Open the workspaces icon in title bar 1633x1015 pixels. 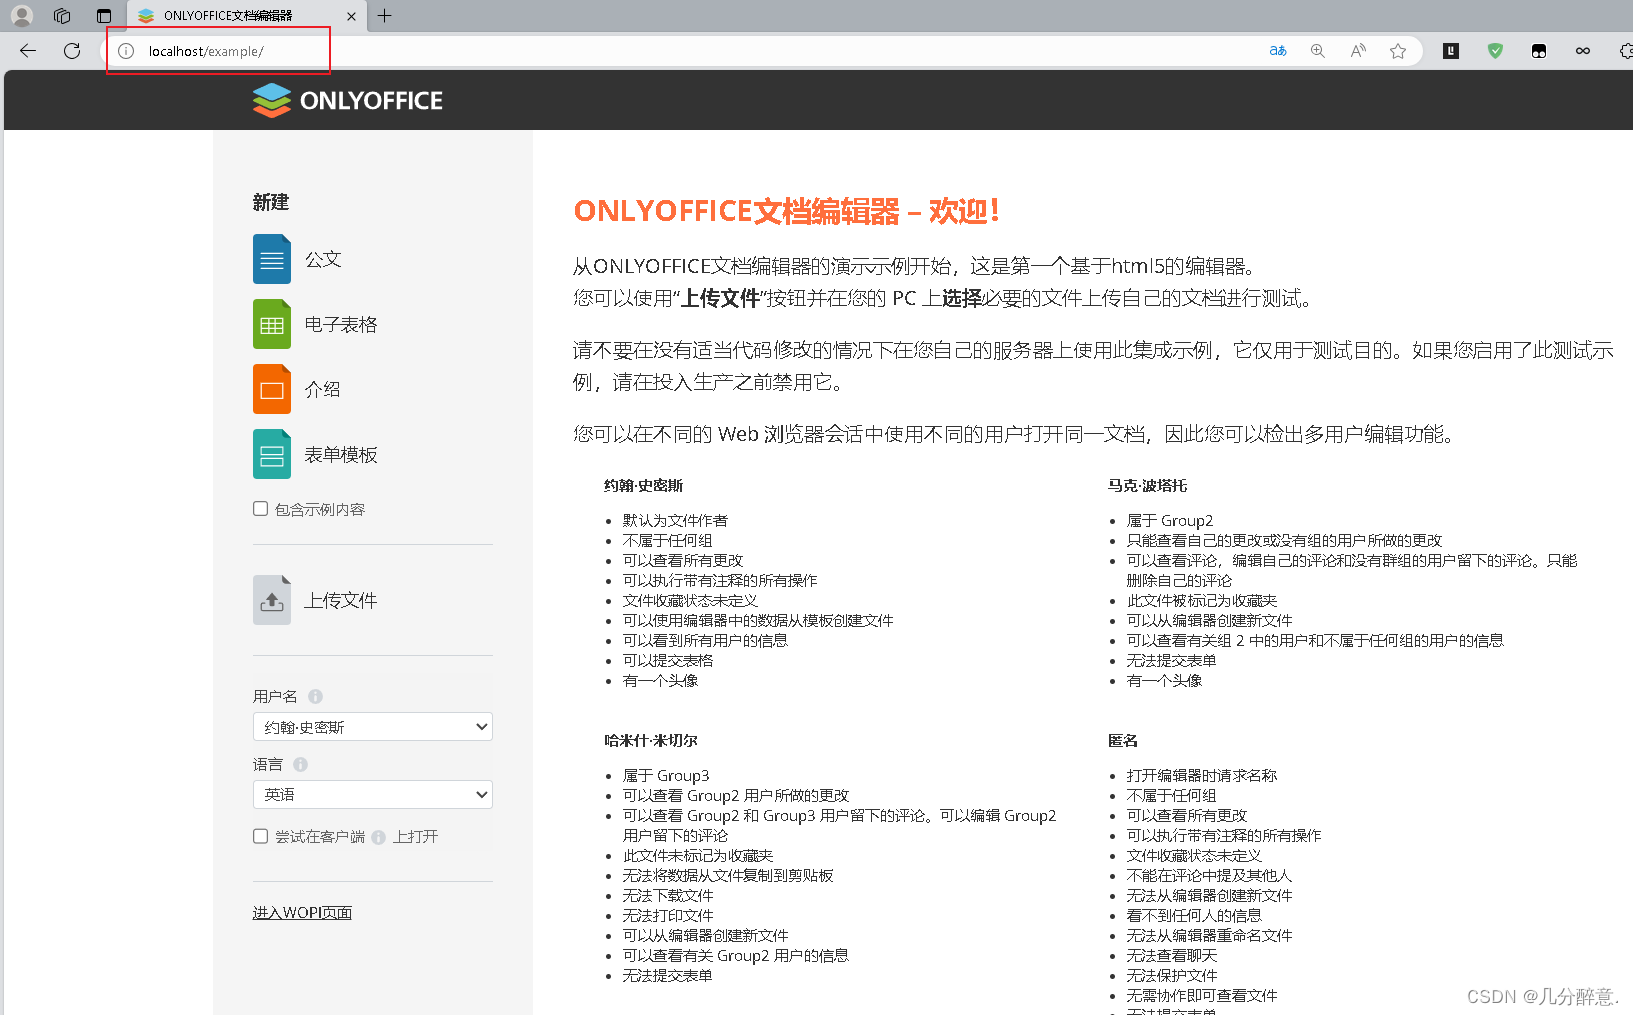pyautogui.click(x=62, y=15)
